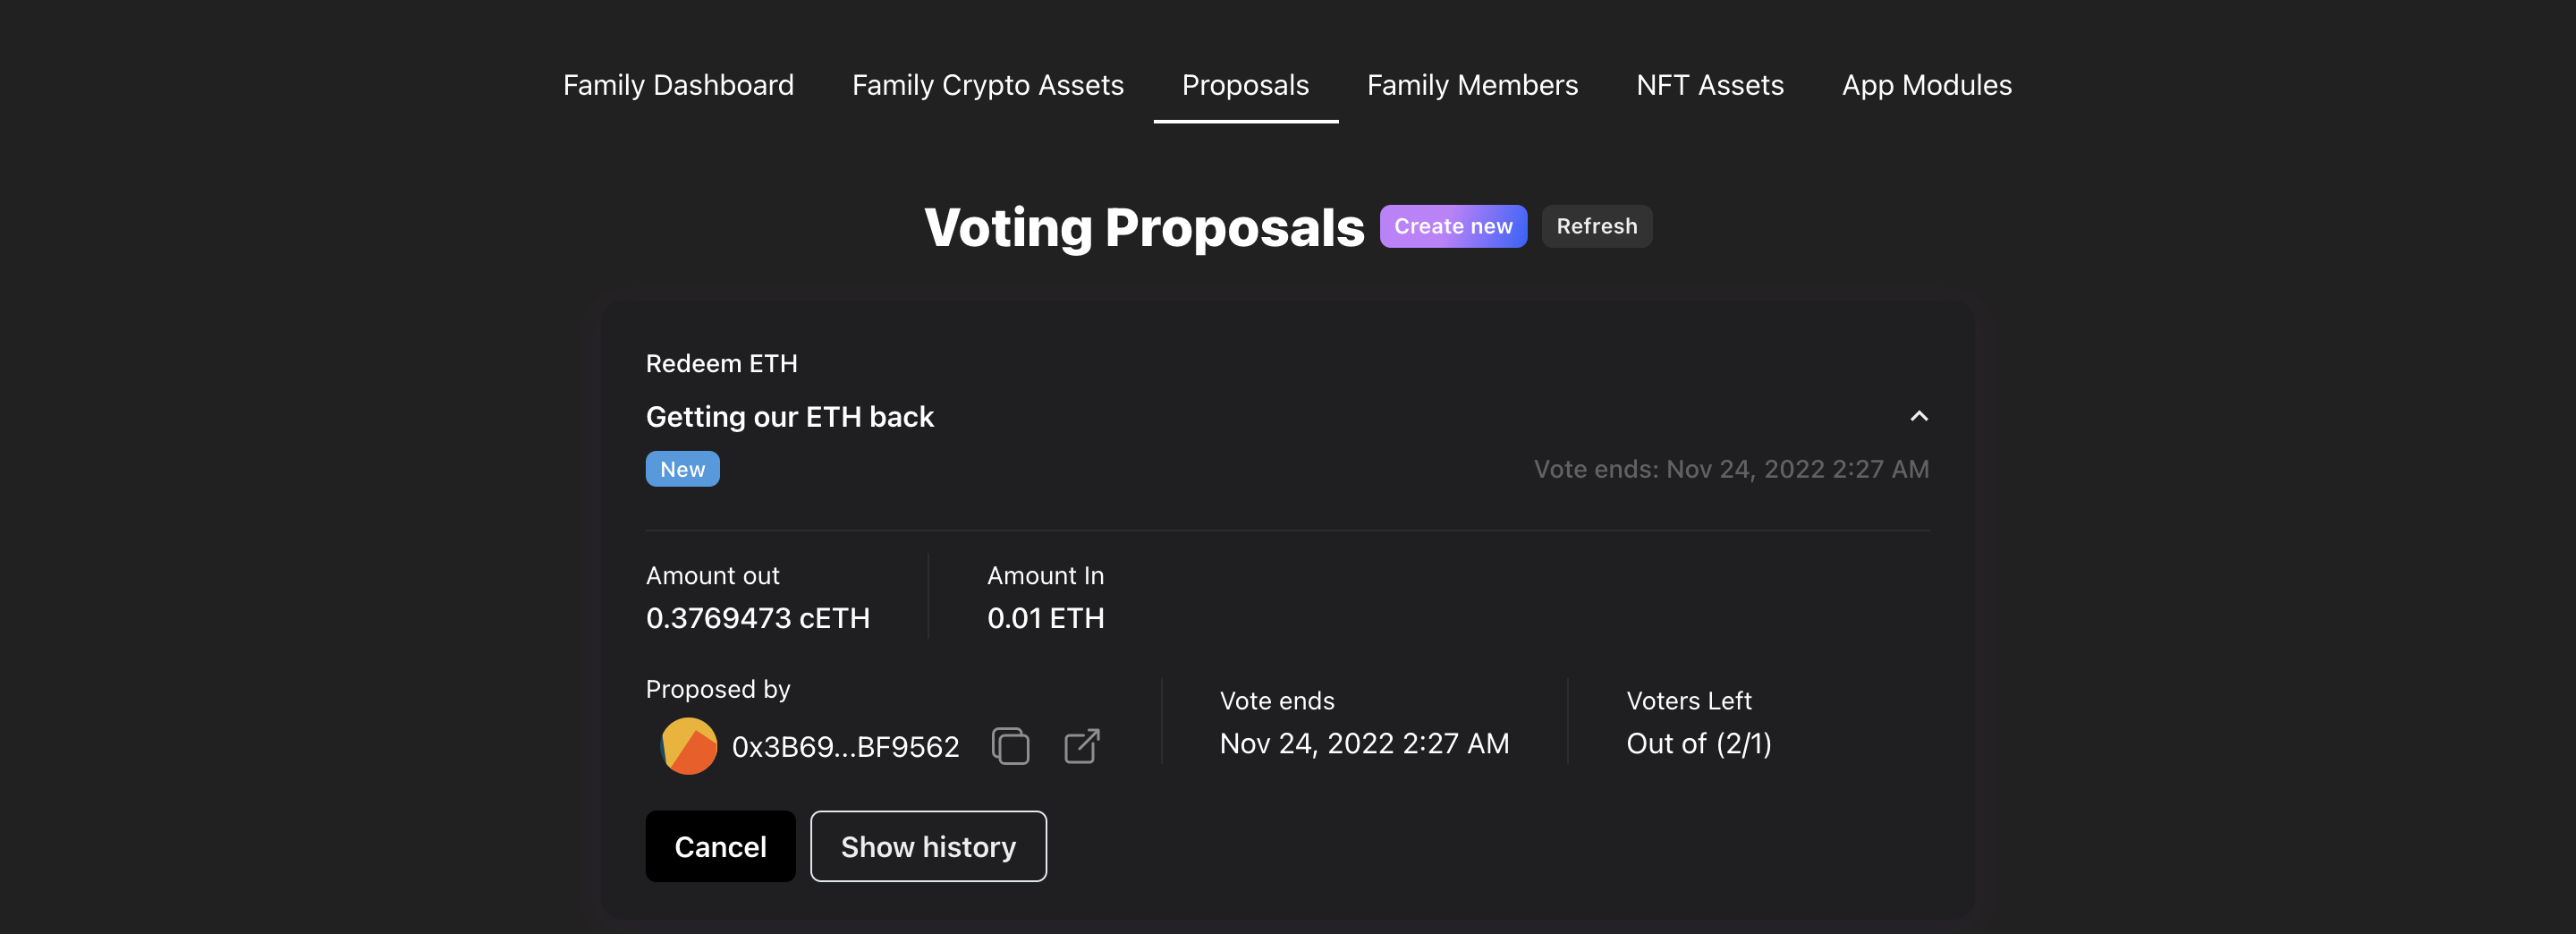The image size is (2576, 934).
Task: Open the Family Dashboard tab
Action: 678,85
